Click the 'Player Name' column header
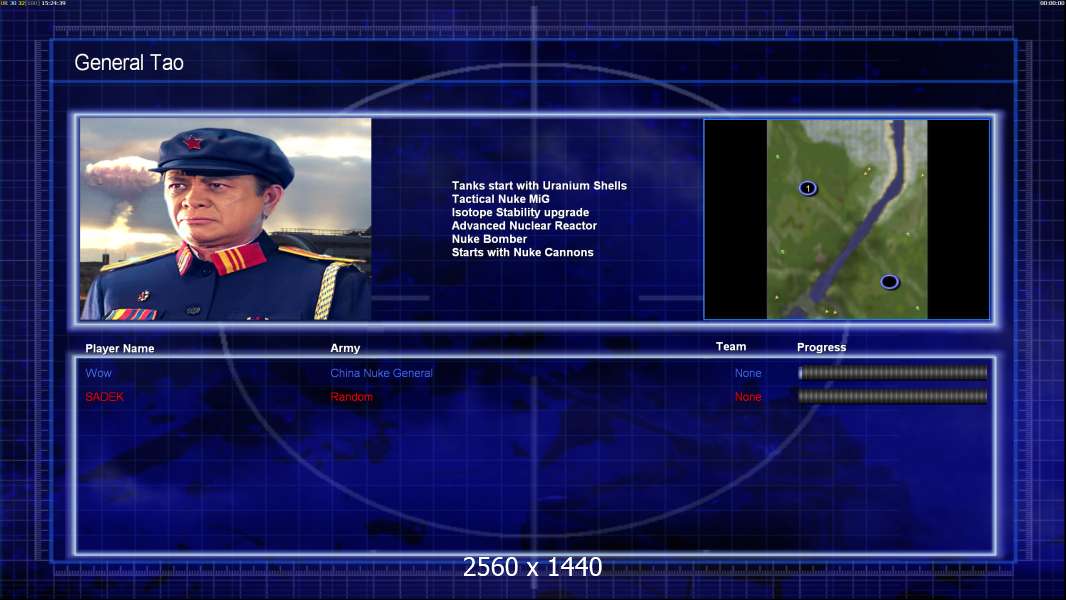Image resolution: width=1066 pixels, height=600 pixels. [x=120, y=349]
